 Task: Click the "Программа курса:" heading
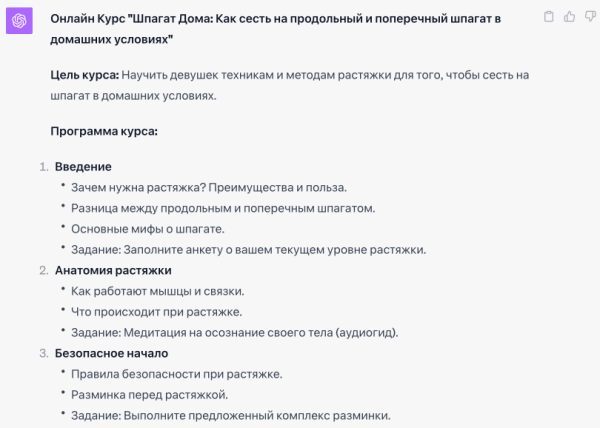point(104,131)
